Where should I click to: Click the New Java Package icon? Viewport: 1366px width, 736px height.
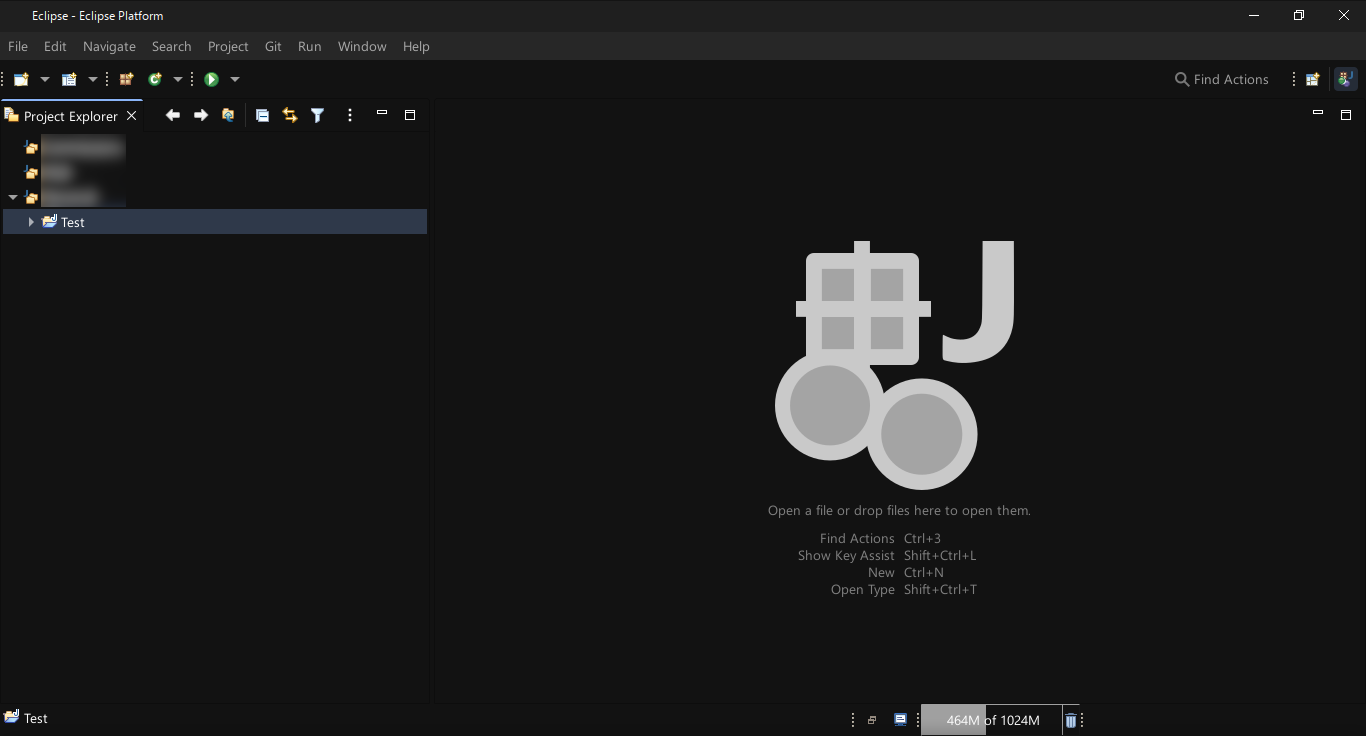pos(126,79)
